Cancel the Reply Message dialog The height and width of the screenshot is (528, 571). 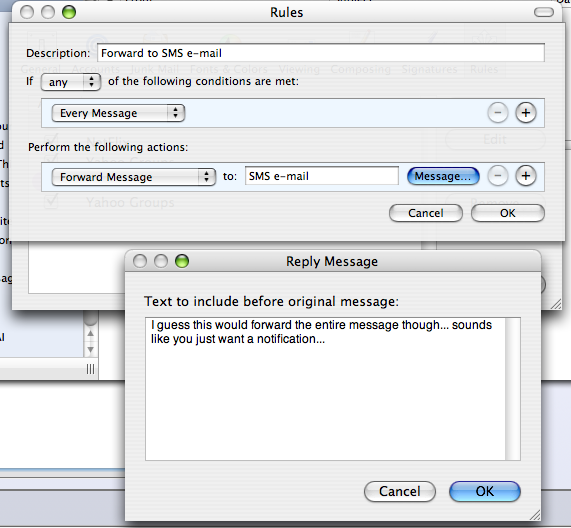(400, 491)
